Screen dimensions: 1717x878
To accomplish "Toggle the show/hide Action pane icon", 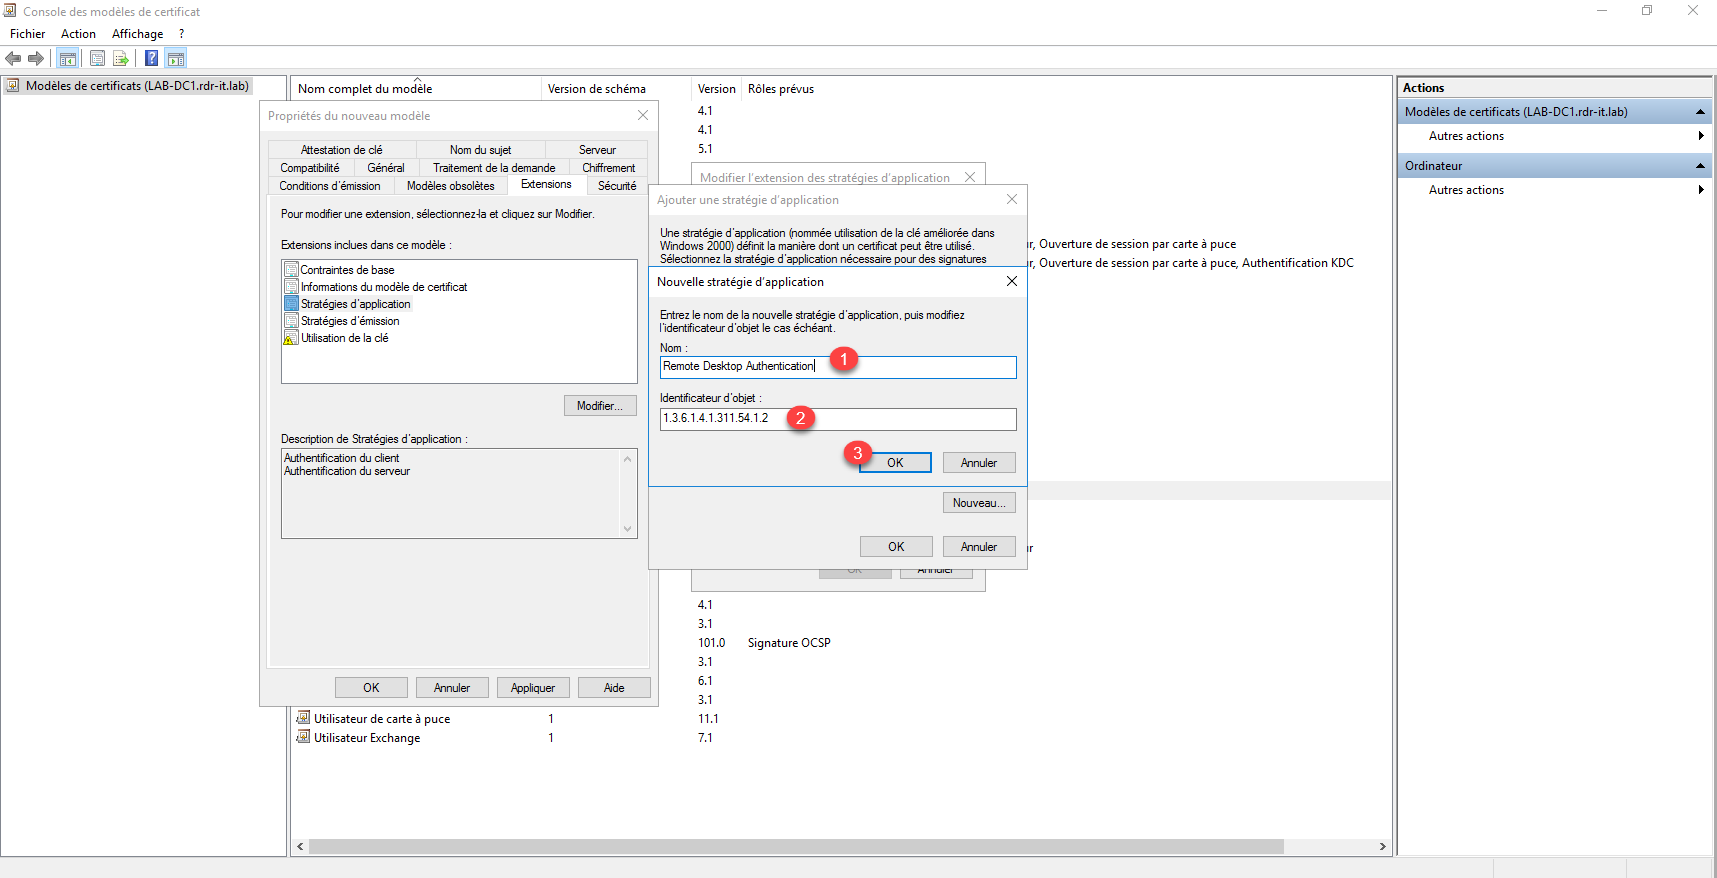I will click(176, 59).
